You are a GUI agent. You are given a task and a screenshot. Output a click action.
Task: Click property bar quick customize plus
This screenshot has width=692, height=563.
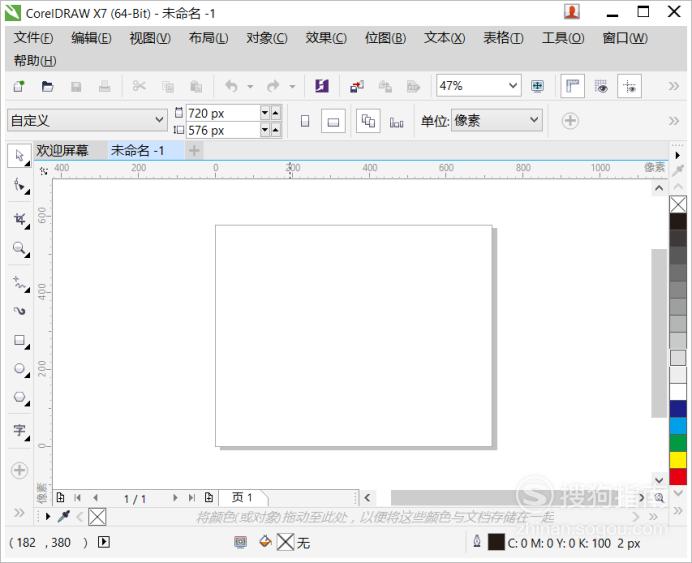tap(570, 120)
